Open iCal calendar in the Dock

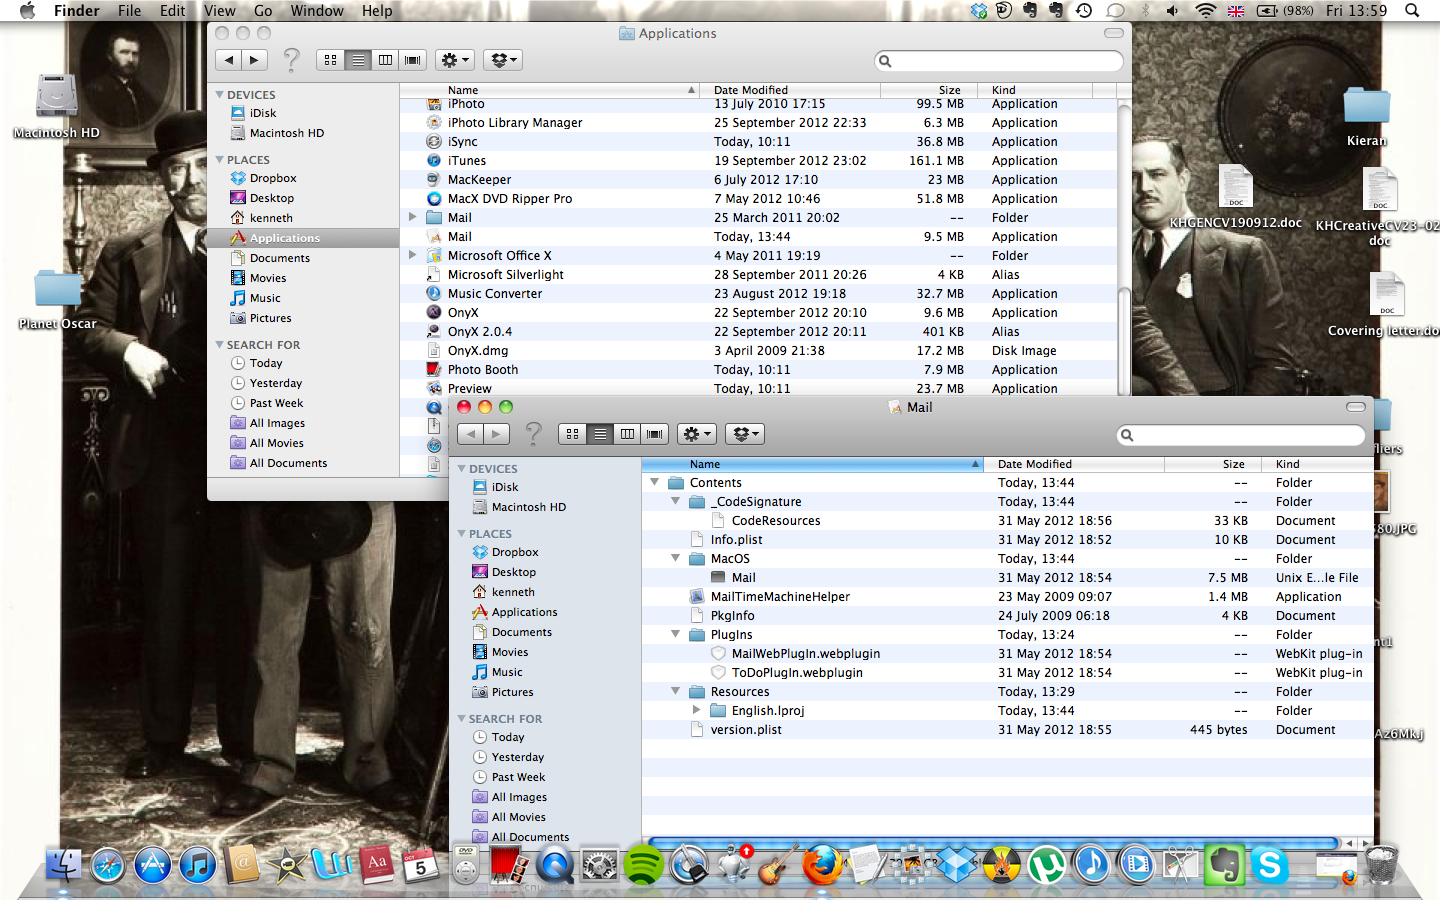[421, 865]
